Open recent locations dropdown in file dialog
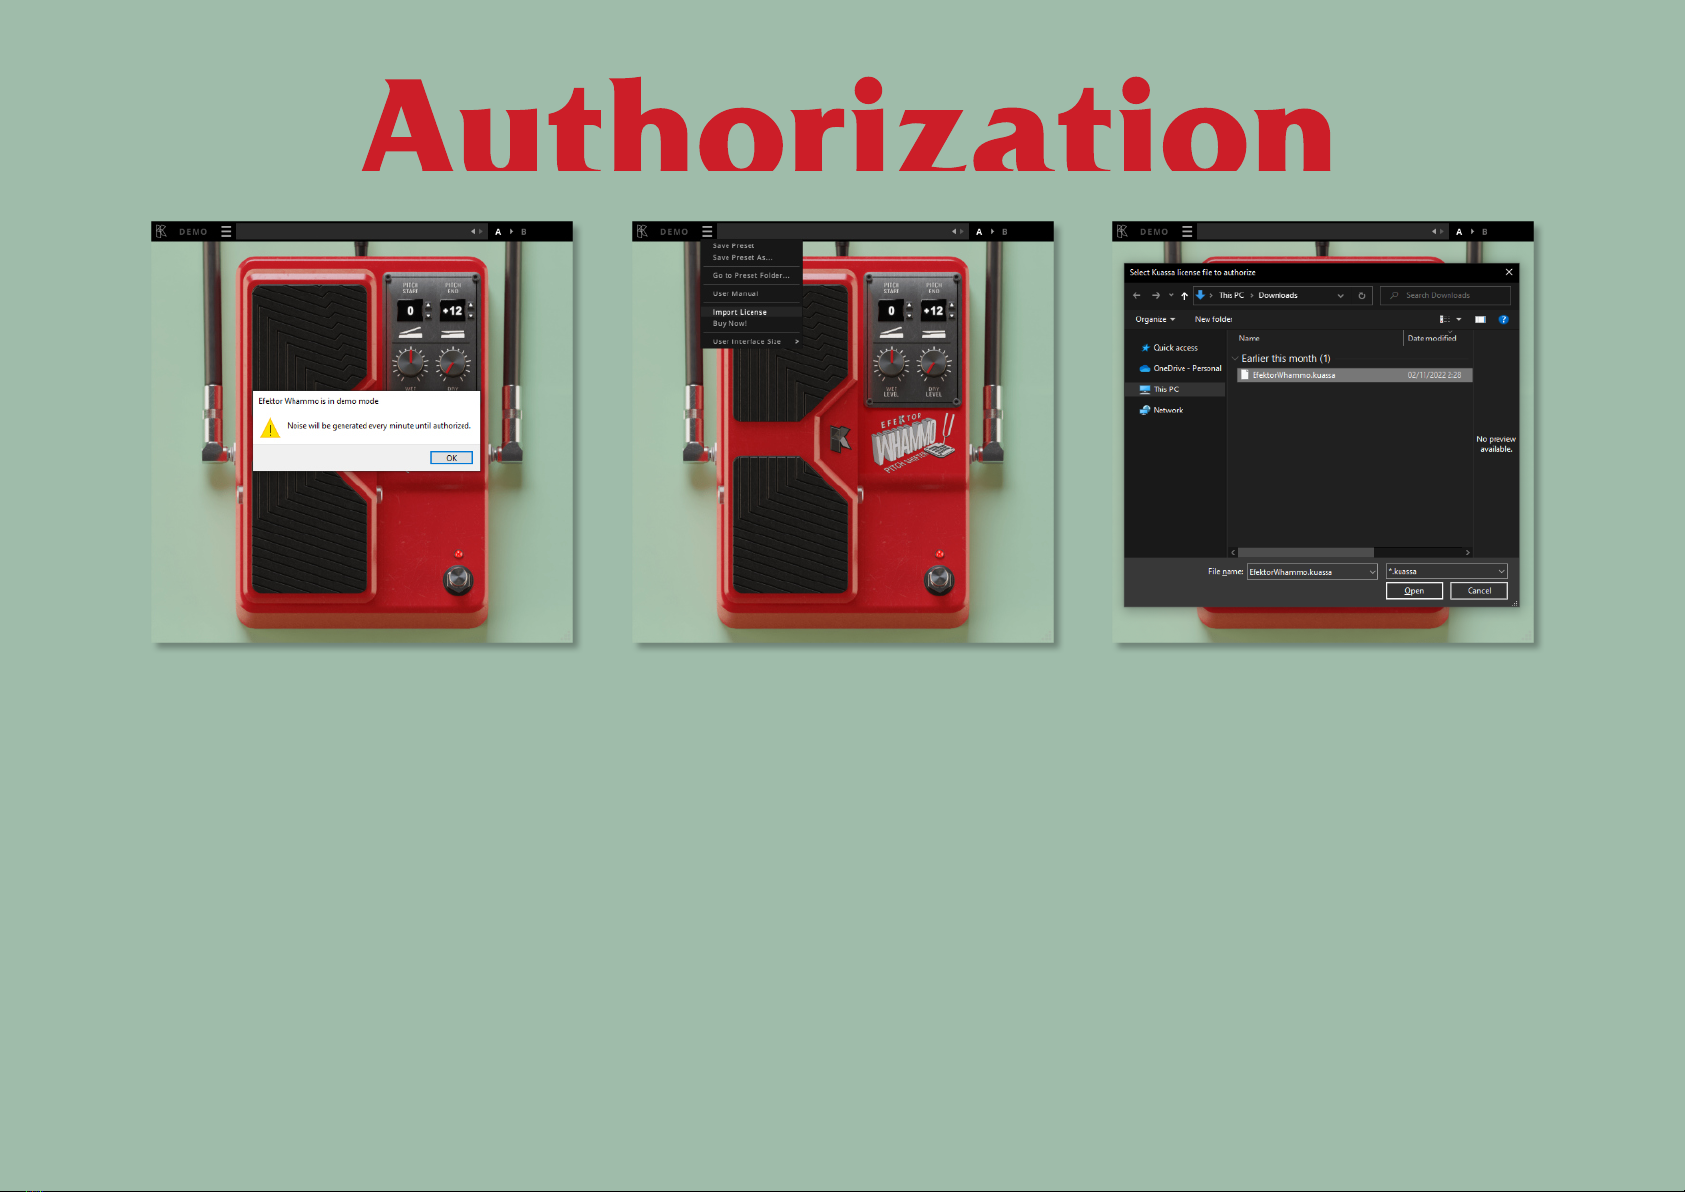 (1171, 295)
